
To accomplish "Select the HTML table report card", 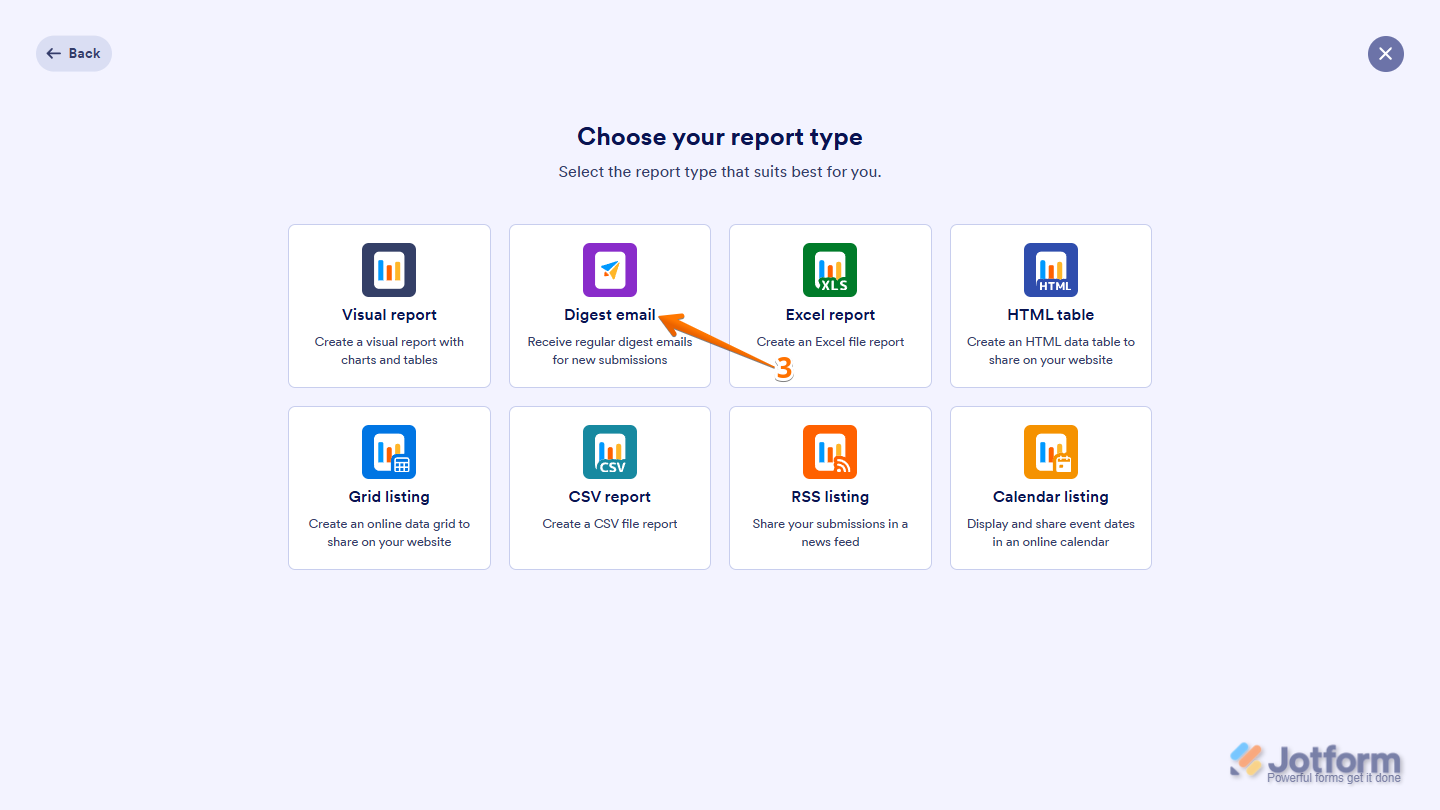I will click(1050, 305).
